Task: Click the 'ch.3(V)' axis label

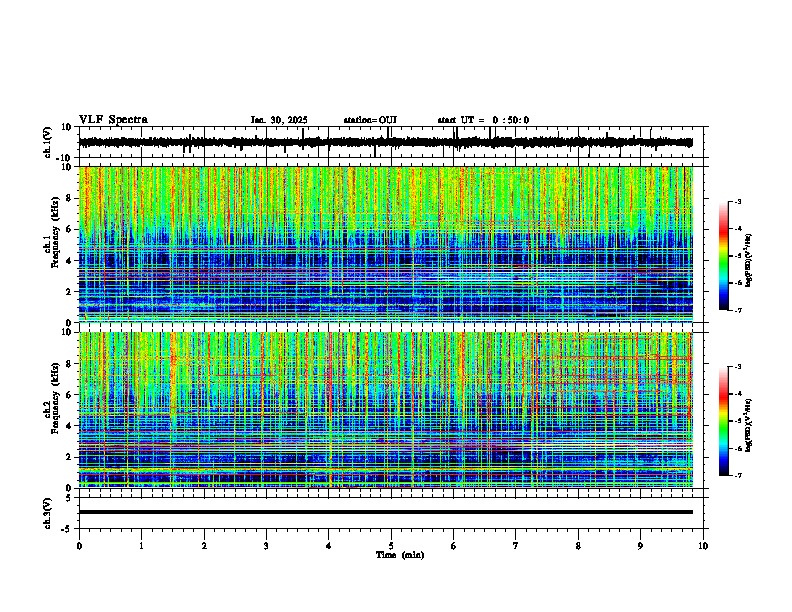Action: click(x=48, y=514)
